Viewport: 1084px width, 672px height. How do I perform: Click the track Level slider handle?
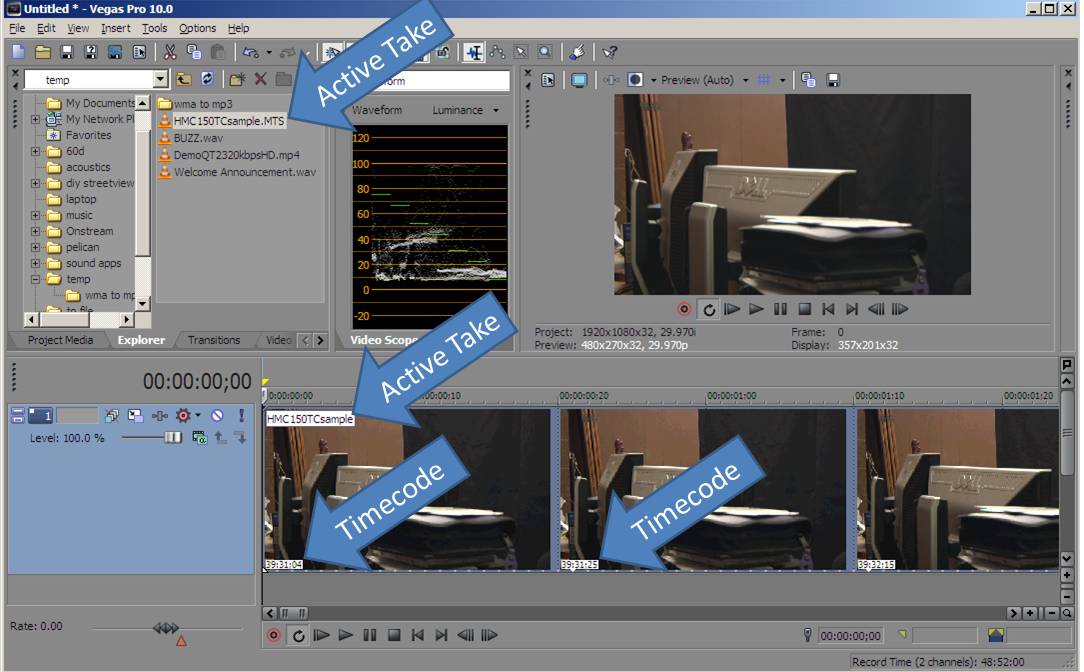coord(173,438)
